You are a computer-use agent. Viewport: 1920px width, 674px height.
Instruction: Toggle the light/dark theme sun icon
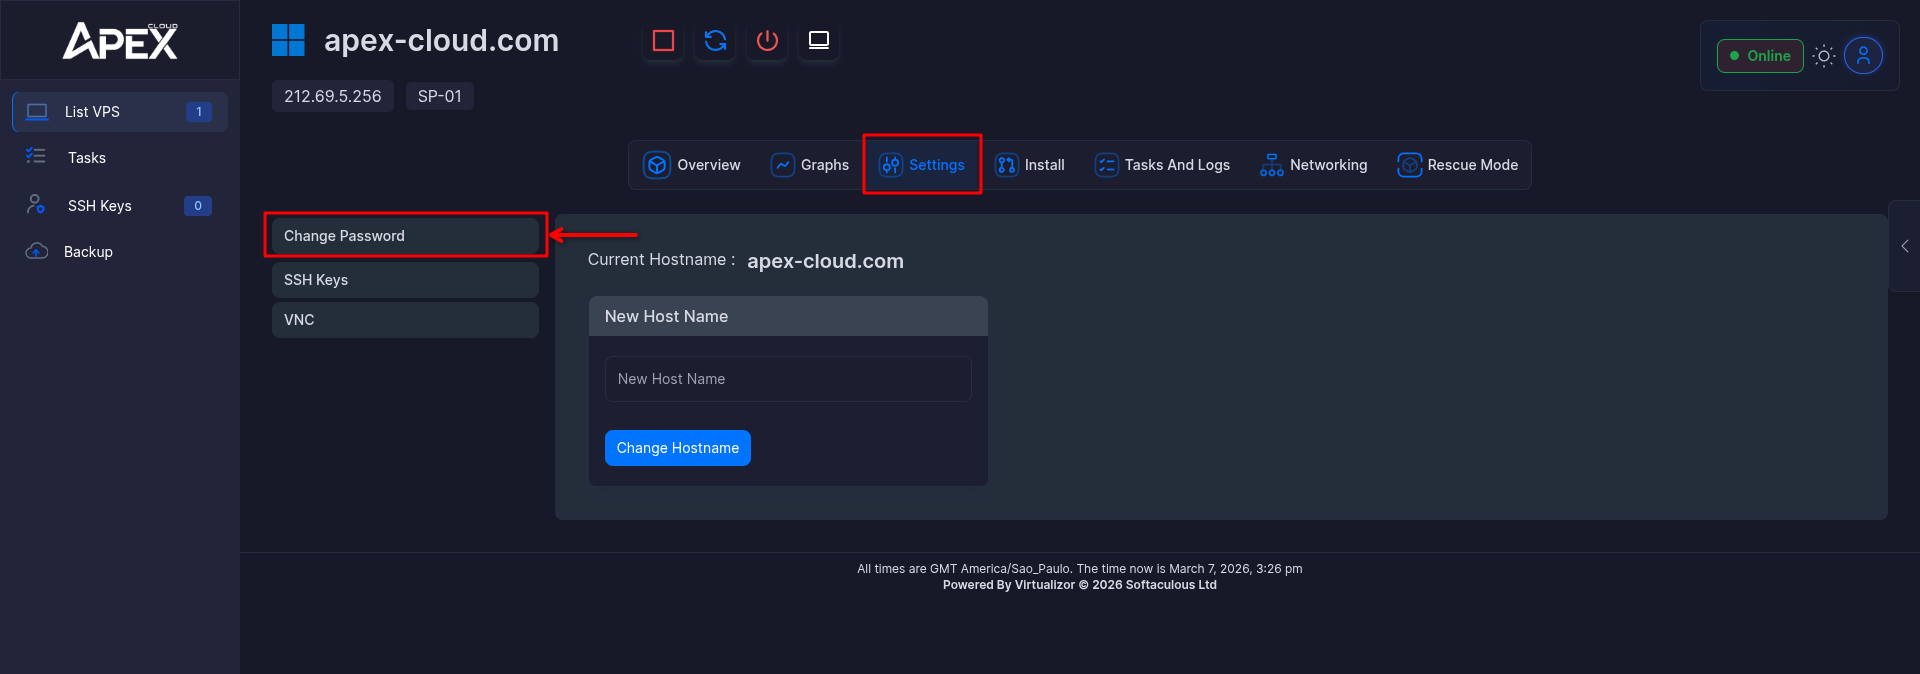coord(1824,56)
